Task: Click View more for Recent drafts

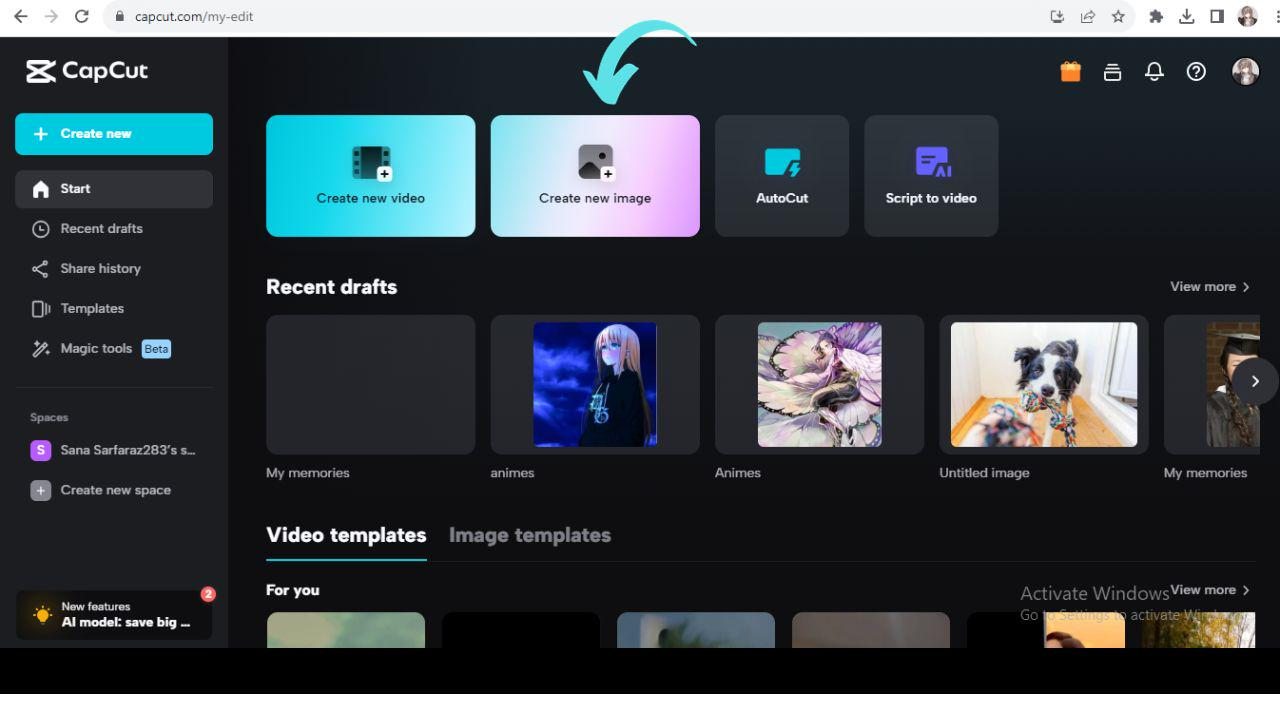Action: tap(1210, 287)
